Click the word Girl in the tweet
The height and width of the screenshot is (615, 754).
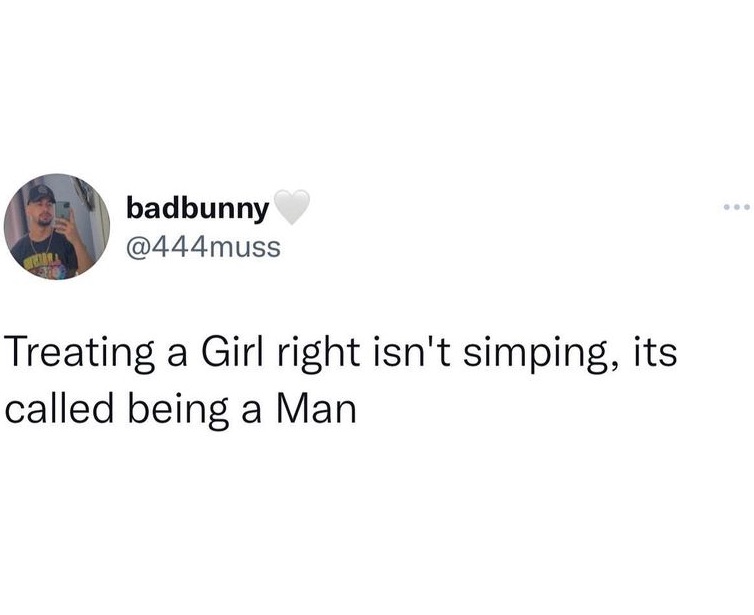(233, 351)
